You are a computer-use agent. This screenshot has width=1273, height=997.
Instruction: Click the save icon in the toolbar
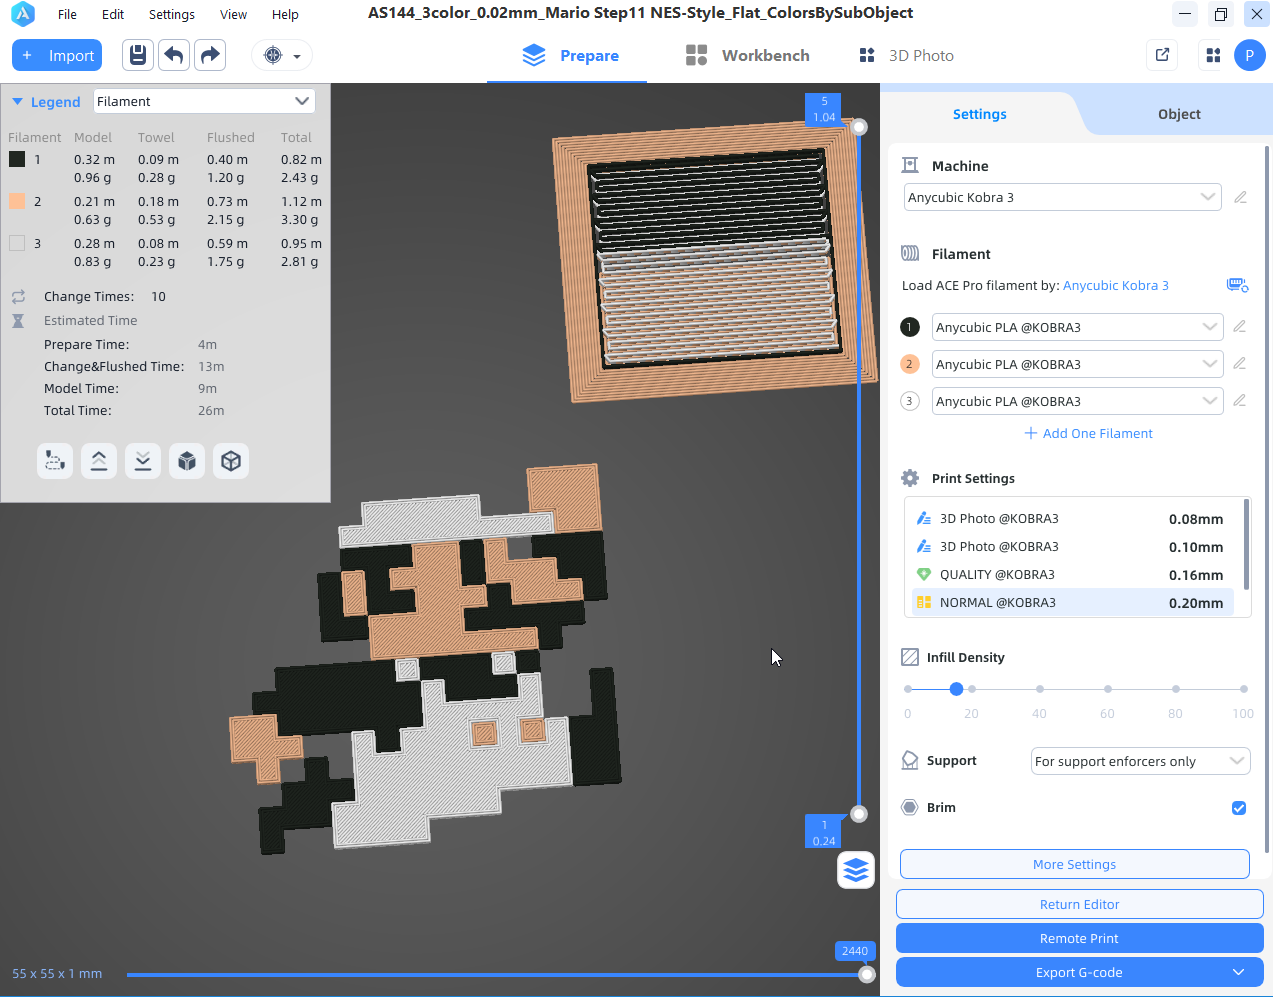138,55
